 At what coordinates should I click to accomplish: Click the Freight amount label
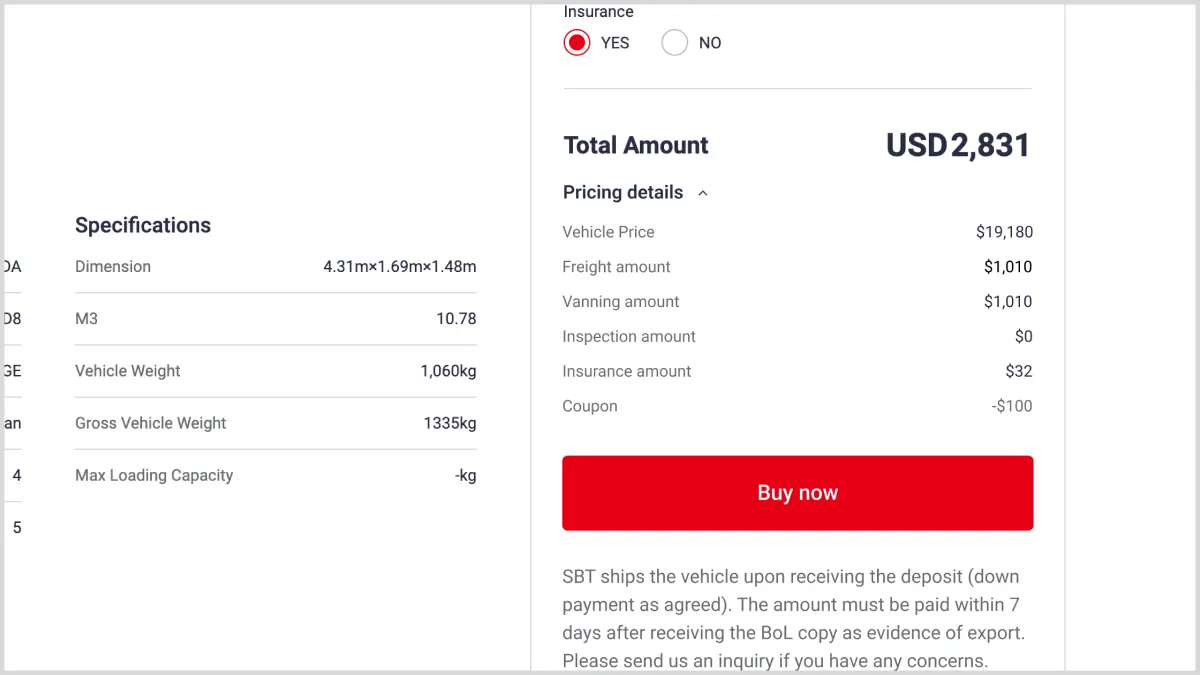pyautogui.click(x=616, y=267)
